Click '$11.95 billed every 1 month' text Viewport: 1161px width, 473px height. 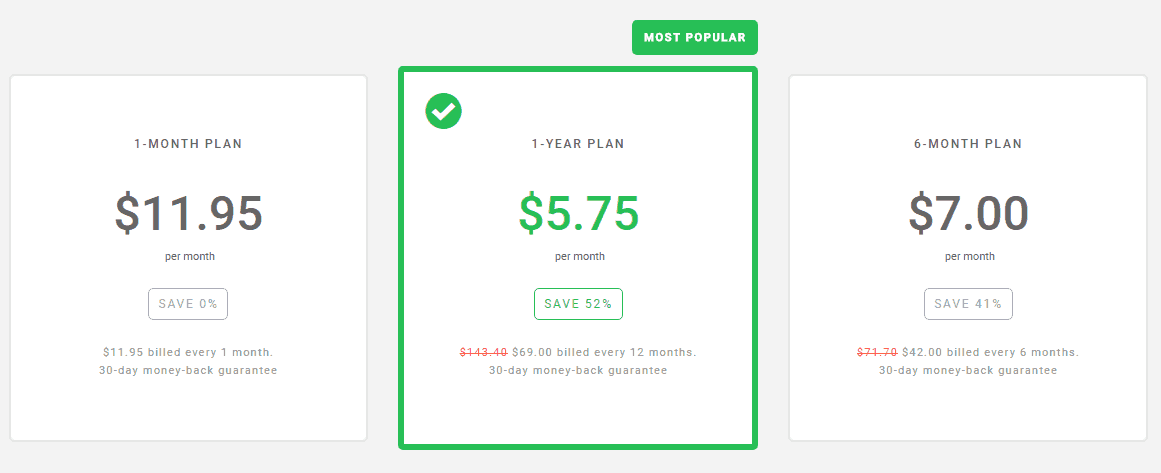[188, 352]
